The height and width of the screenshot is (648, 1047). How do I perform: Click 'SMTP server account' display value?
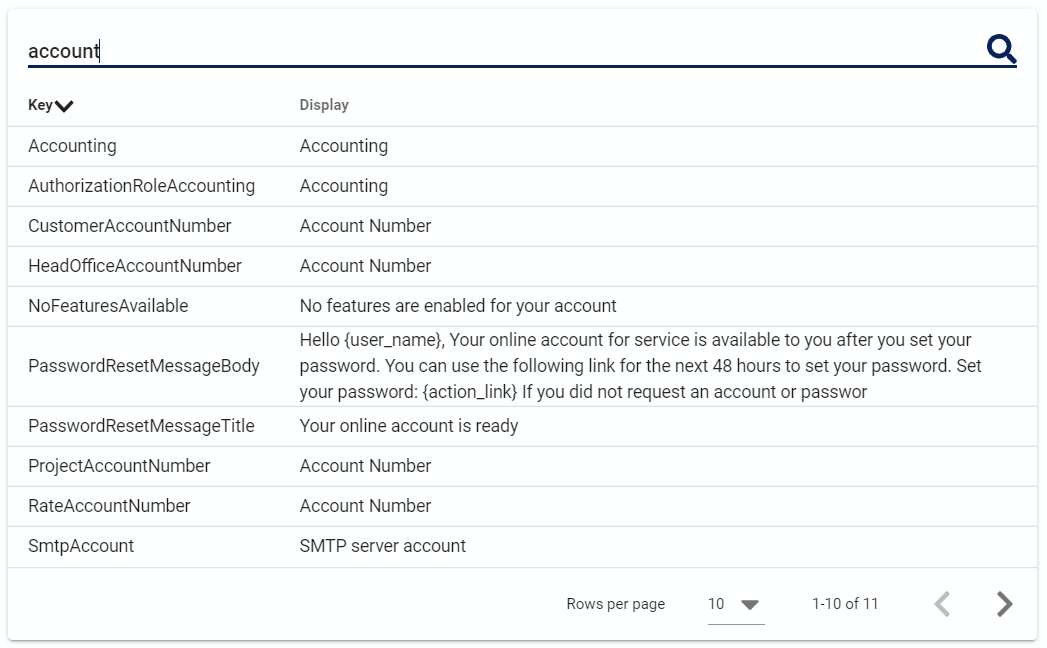(383, 546)
